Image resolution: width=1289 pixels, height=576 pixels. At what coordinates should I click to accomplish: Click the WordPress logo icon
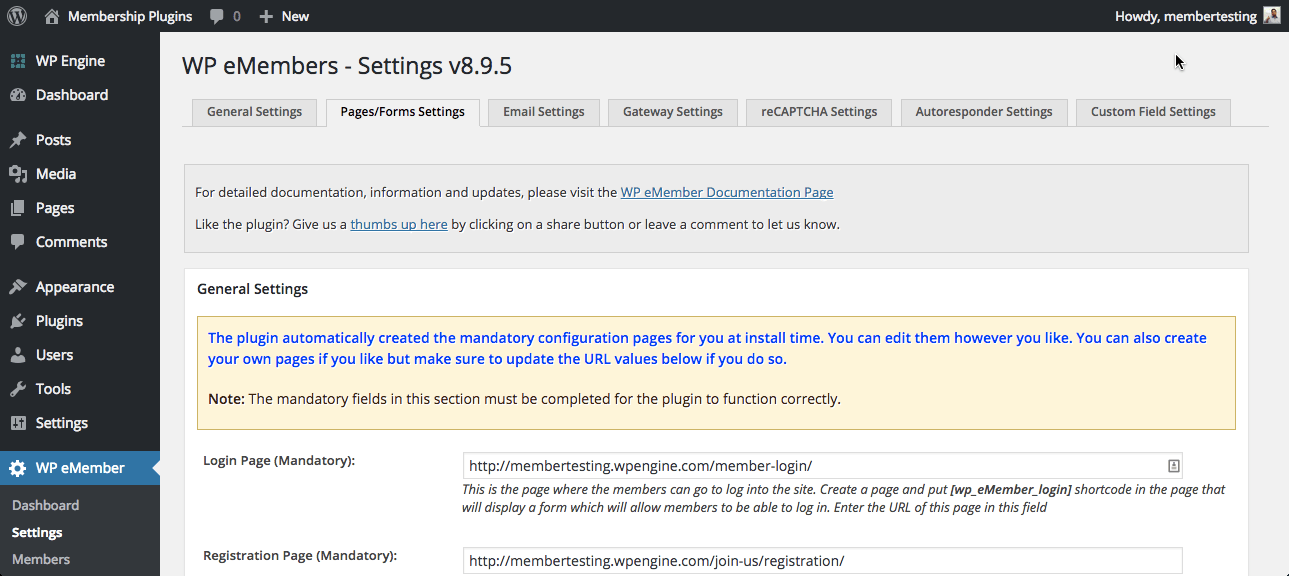point(17,16)
